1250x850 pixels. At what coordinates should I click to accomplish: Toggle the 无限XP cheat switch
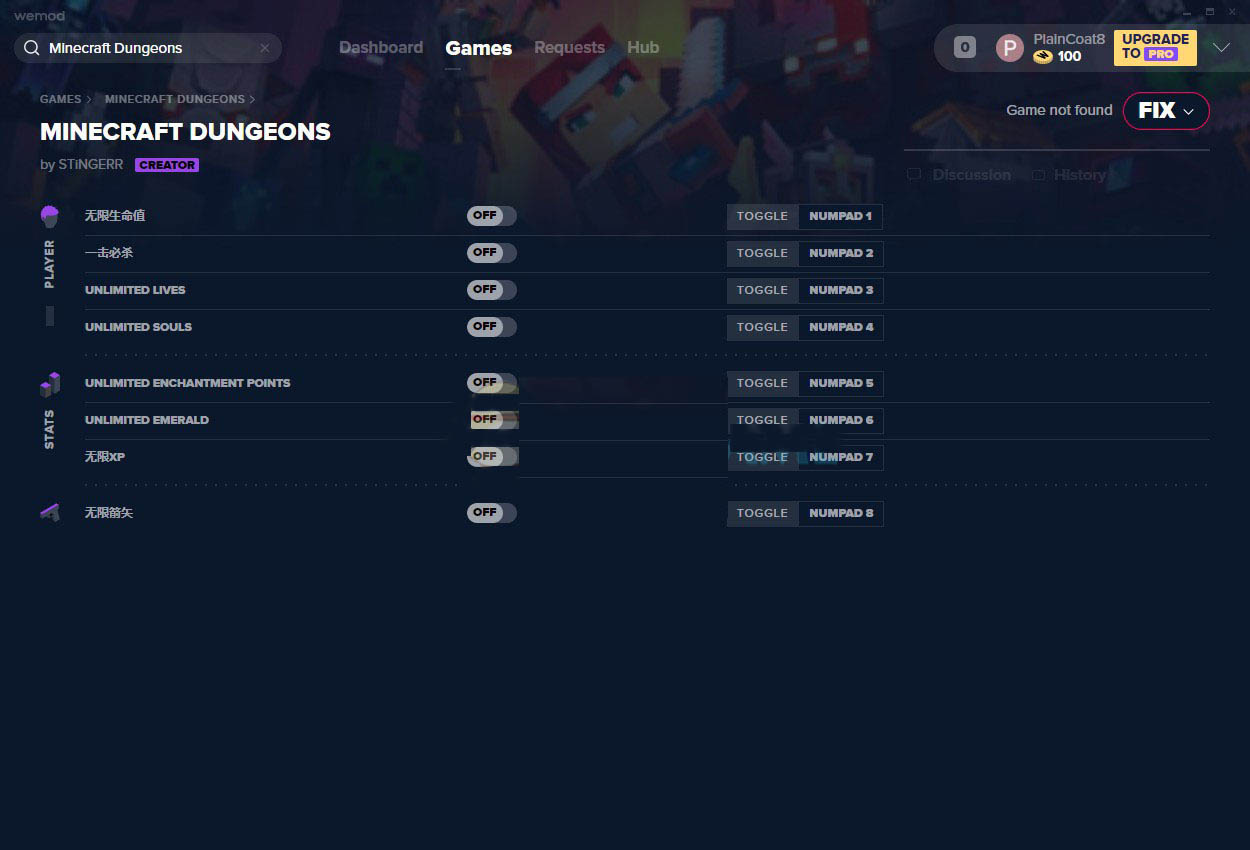(492, 457)
